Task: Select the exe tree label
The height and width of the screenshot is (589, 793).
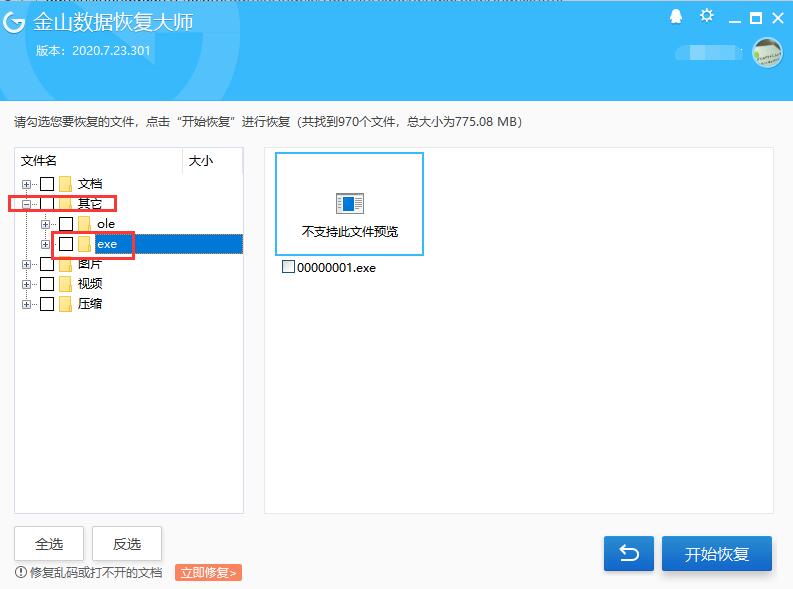Action: [x=107, y=244]
